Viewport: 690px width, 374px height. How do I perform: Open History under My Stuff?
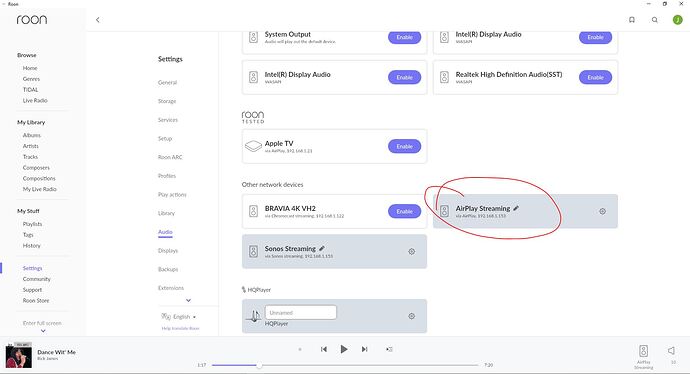point(32,246)
